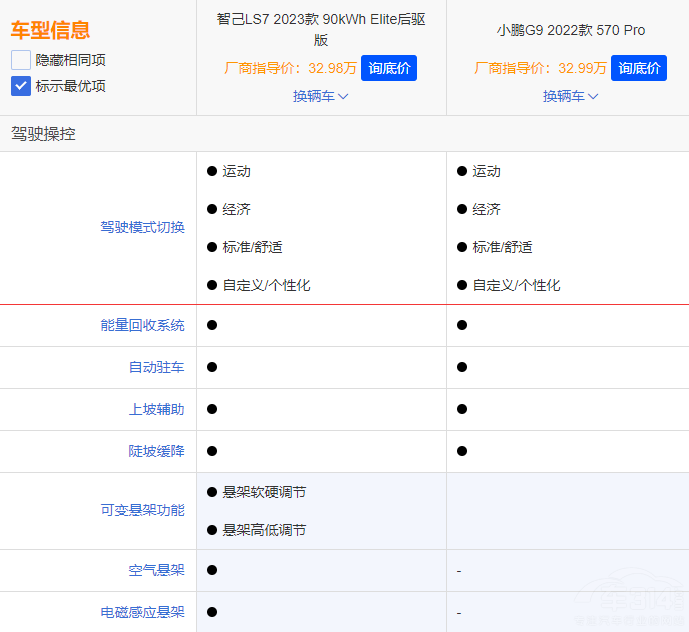Check the 隐藏相同项 checkbox

(x=21, y=60)
